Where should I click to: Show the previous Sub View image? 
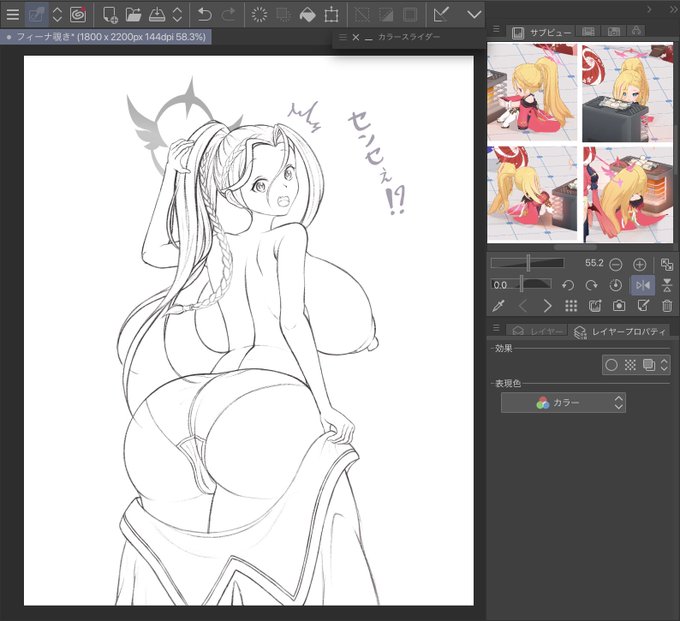(523, 306)
